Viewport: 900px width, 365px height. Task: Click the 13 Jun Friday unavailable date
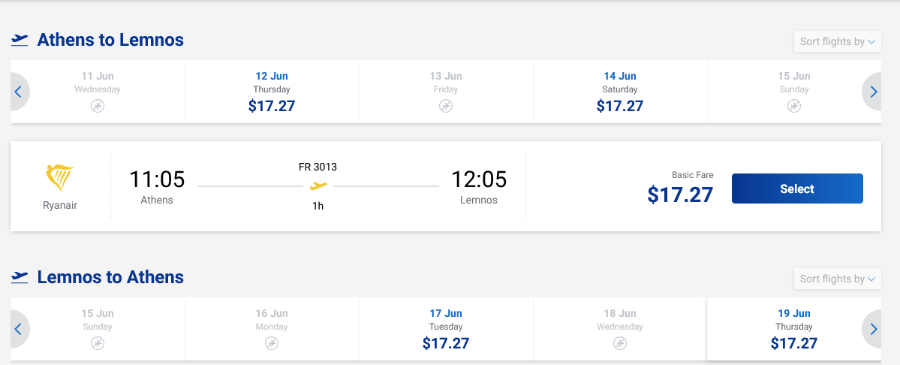[x=446, y=92]
